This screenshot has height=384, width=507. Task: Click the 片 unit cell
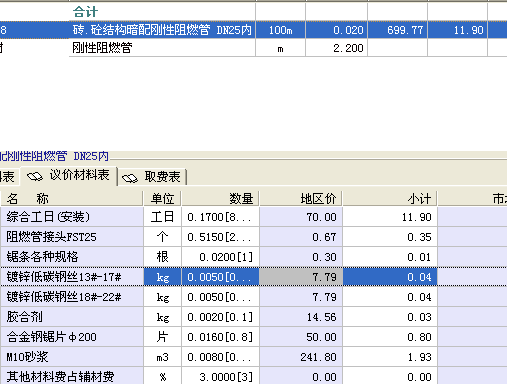coord(162,337)
